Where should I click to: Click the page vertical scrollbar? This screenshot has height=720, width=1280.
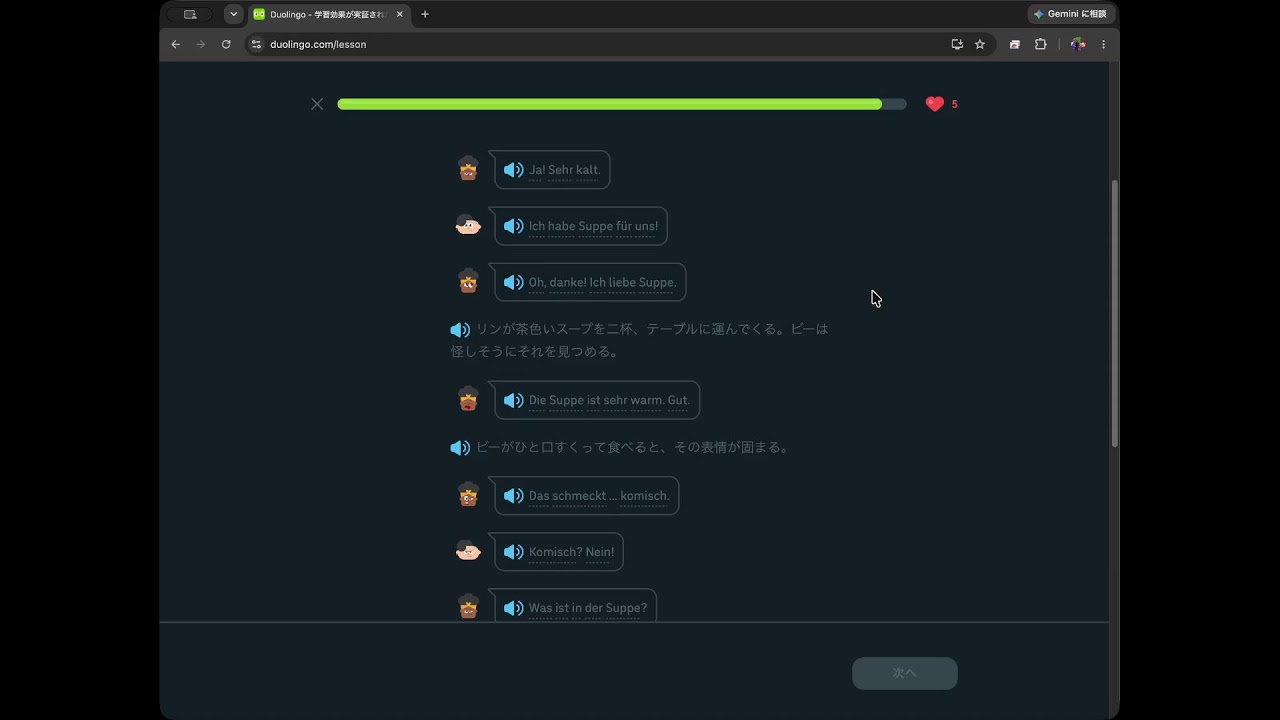point(1115,313)
